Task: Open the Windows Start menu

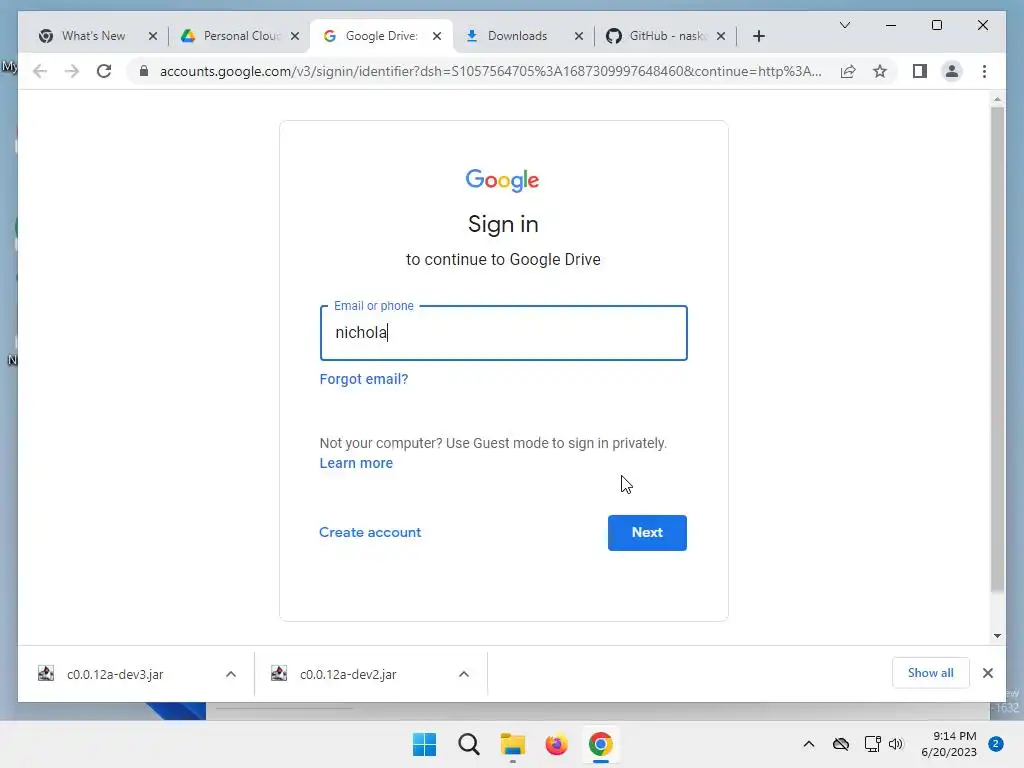Action: (x=424, y=744)
